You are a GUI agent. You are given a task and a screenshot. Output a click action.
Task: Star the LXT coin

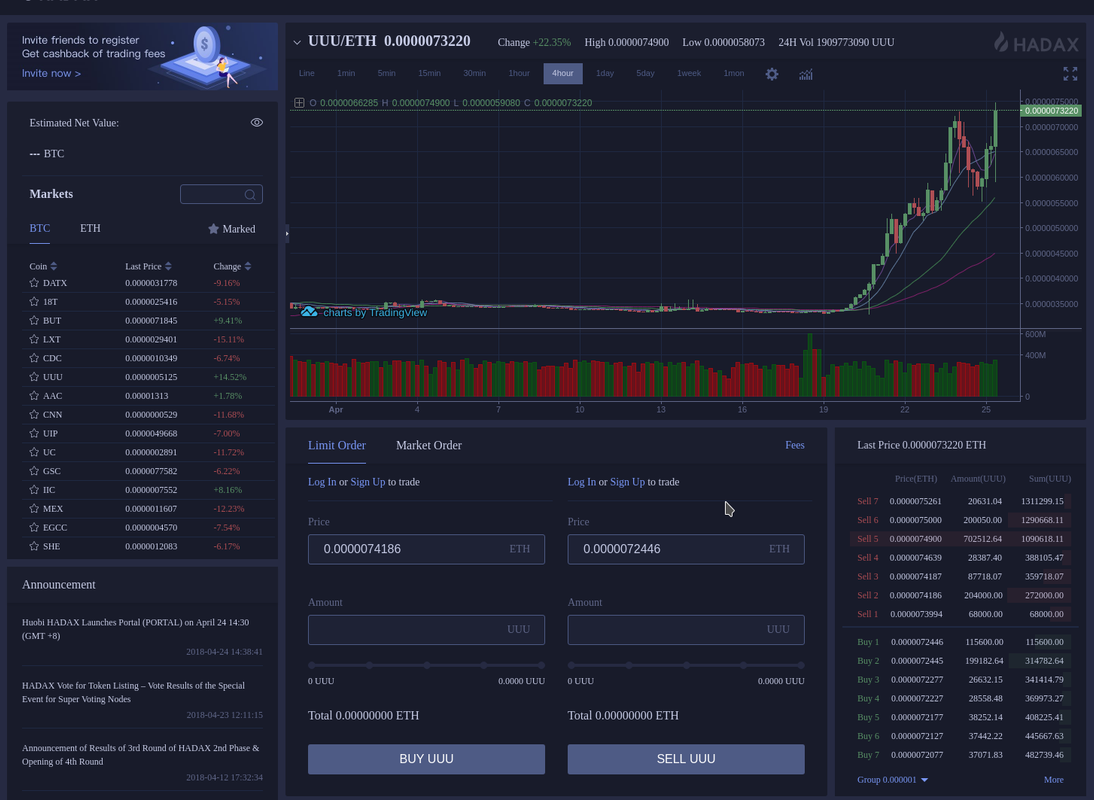pos(33,340)
